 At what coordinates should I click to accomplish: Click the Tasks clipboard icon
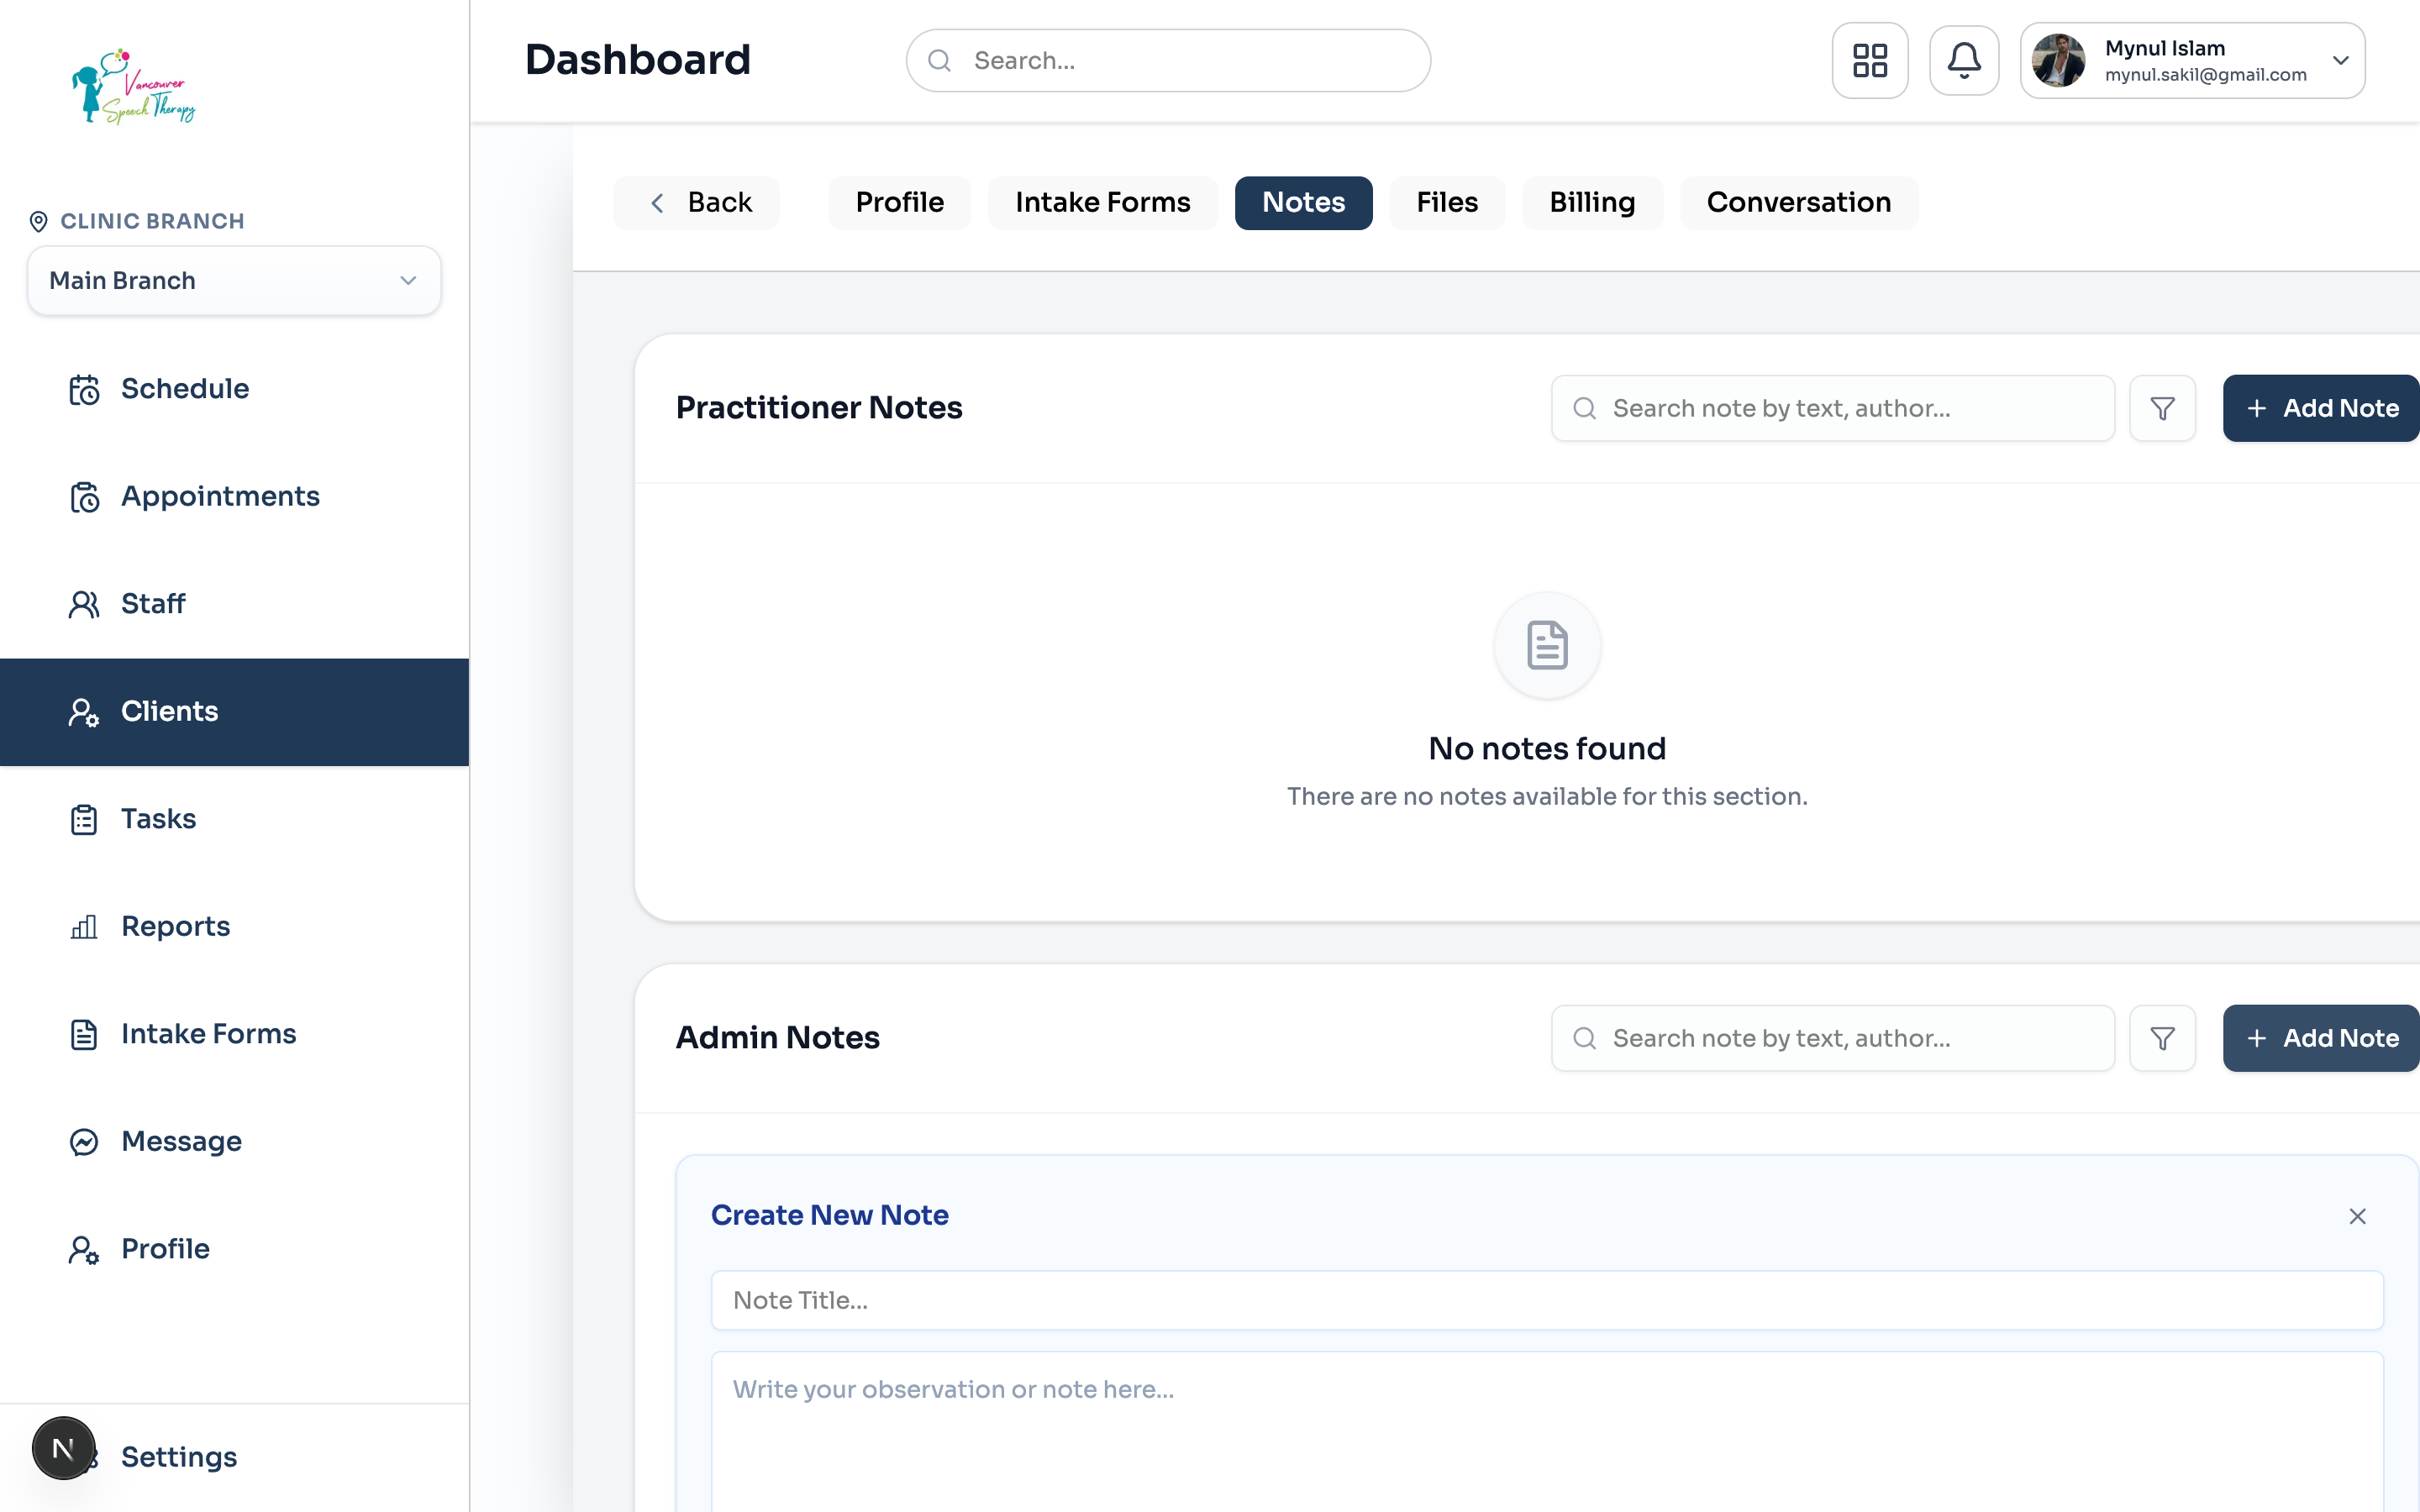(84, 819)
